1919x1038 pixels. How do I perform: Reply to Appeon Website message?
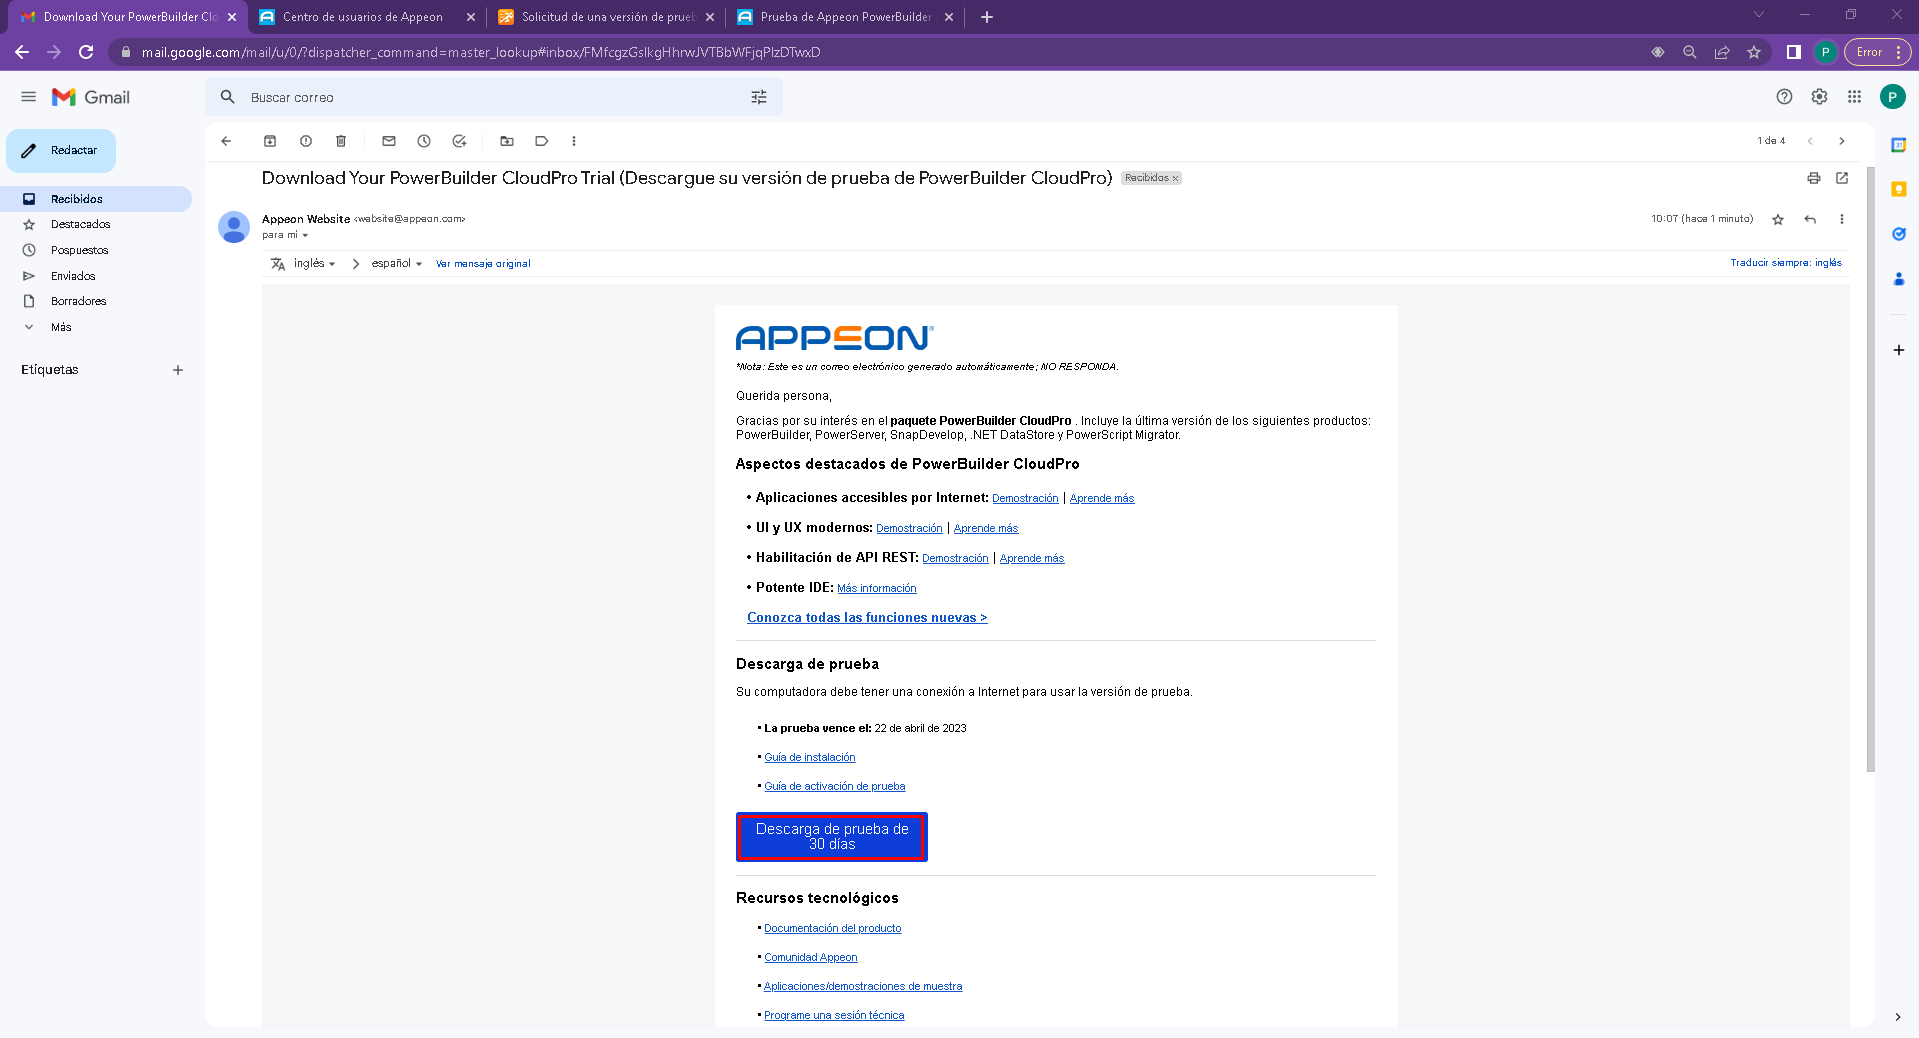[x=1809, y=219]
